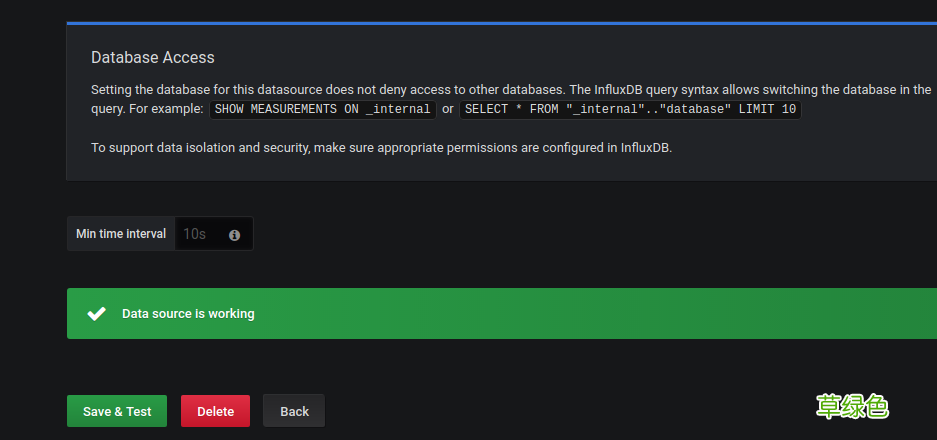
Task: Click the Database Access heading
Action: 152,57
